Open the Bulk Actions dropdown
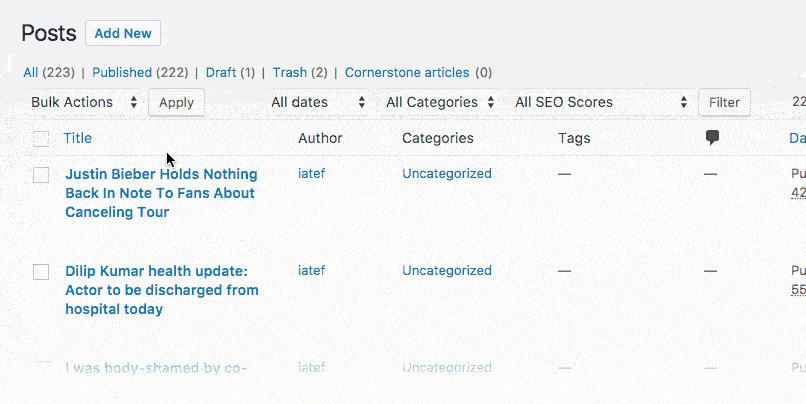 (x=84, y=102)
